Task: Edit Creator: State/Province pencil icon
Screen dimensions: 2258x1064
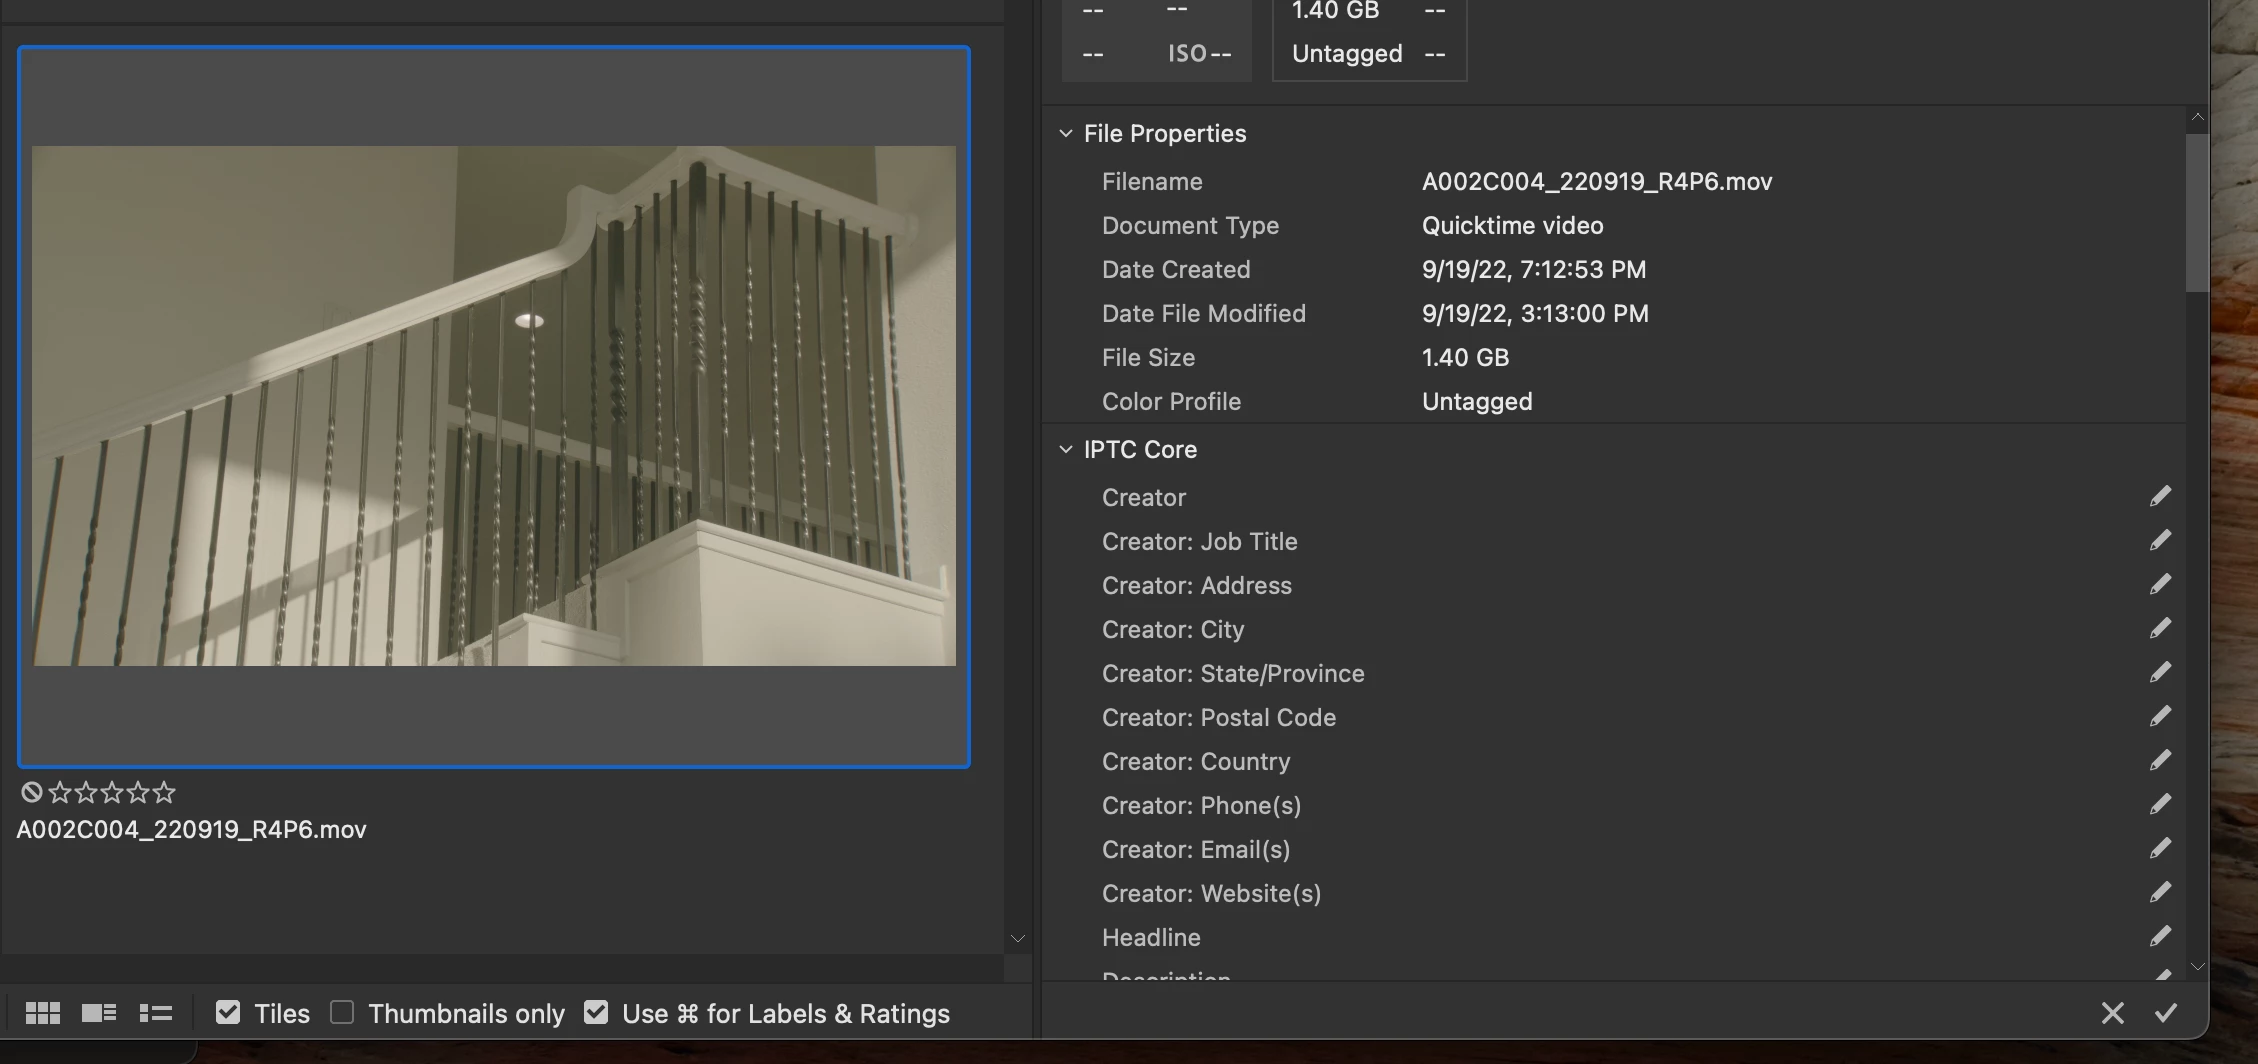Action: click(x=2160, y=673)
